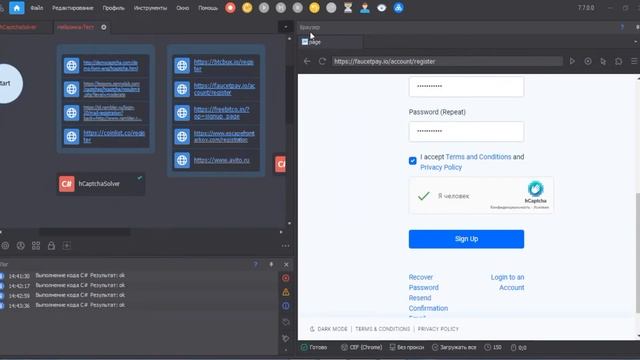Uncheck the accept Terms and Conditions checkbox
The image size is (640, 360).
point(413,161)
